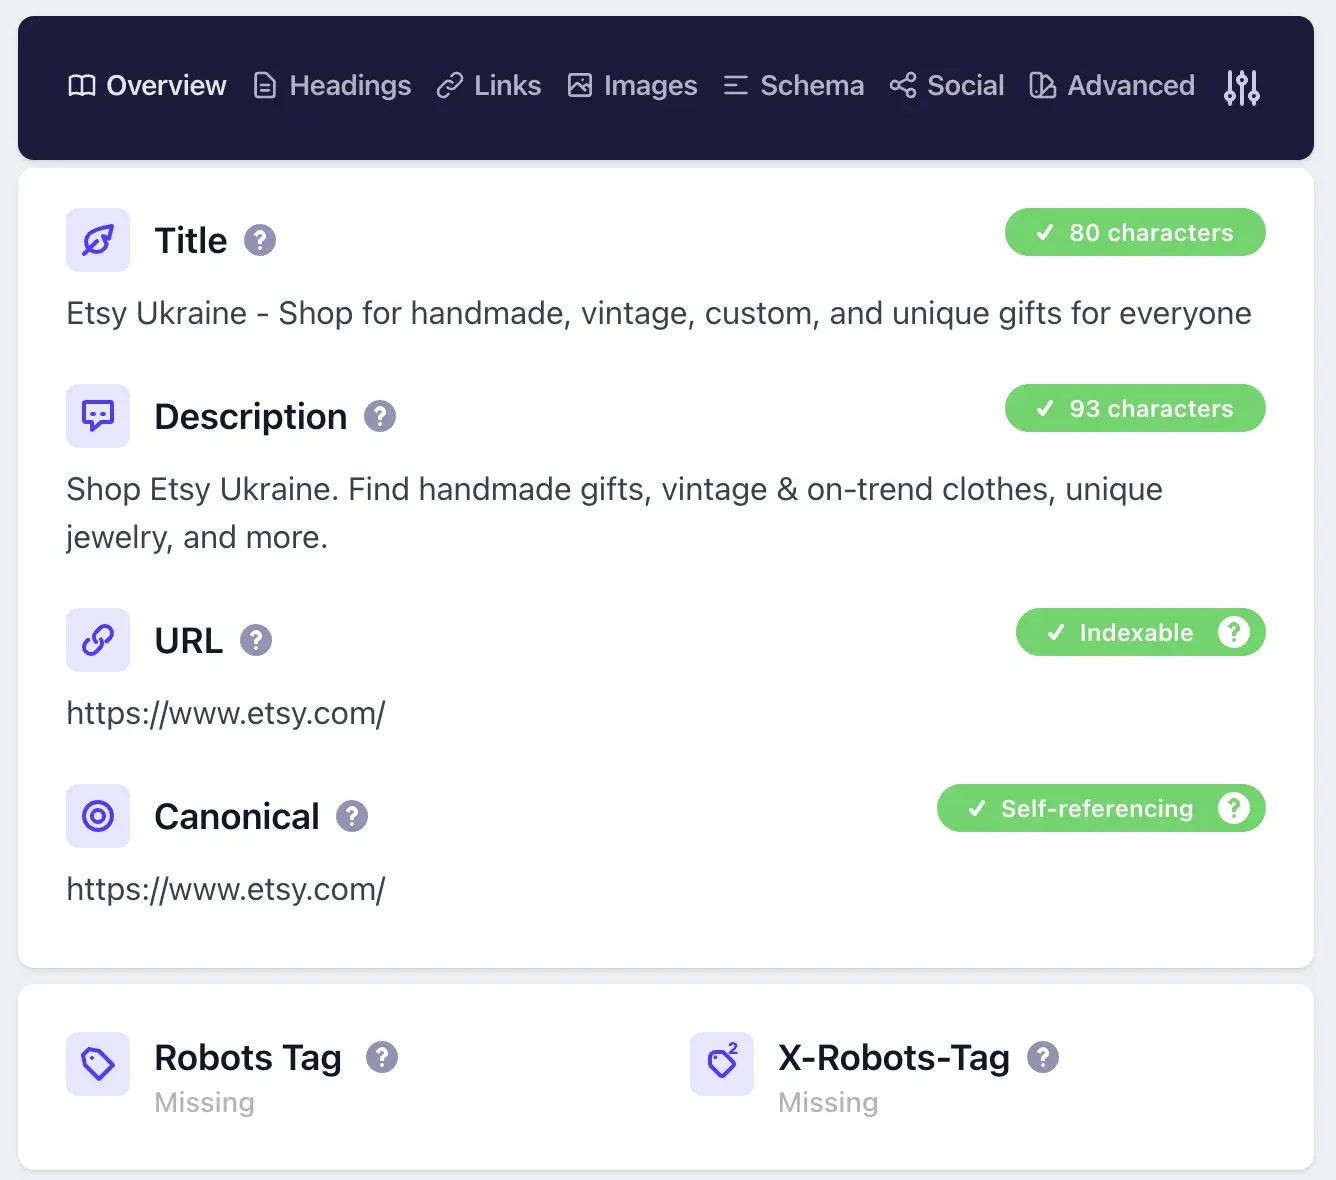The height and width of the screenshot is (1180, 1336).
Task: Show help for Title
Action: (x=260, y=240)
